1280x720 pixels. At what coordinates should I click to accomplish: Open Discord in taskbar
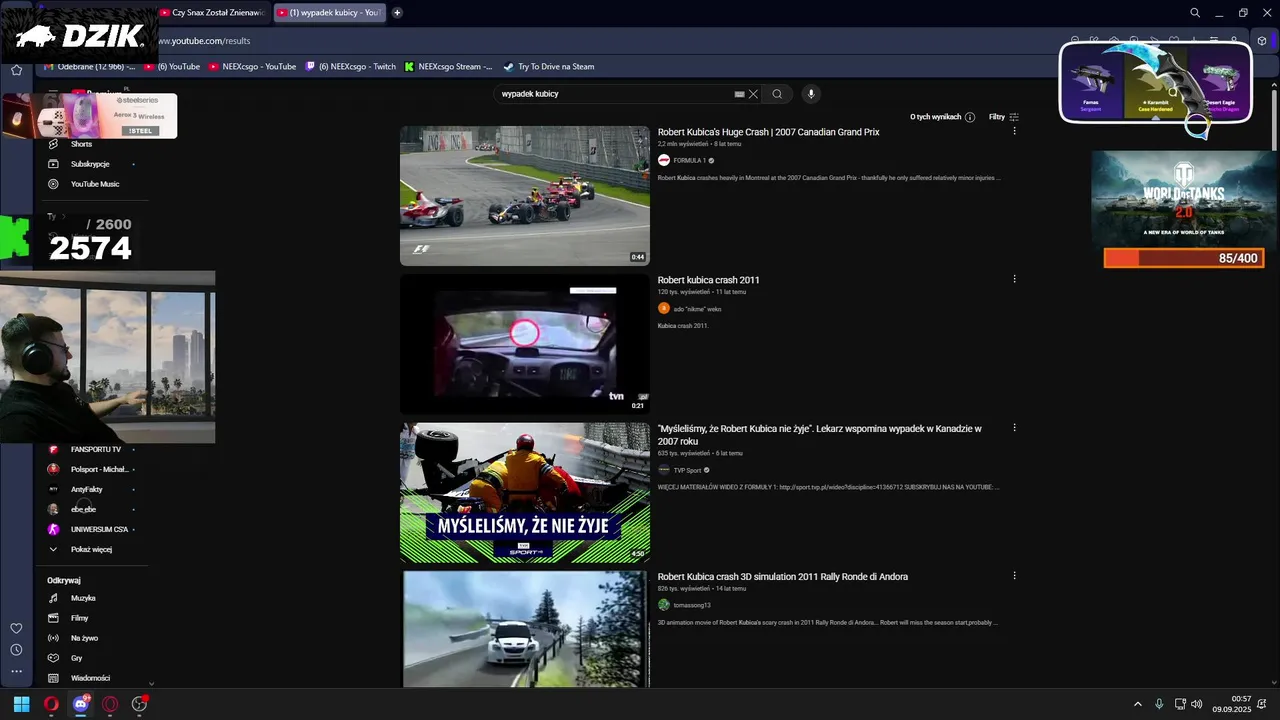pyautogui.click(x=81, y=704)
